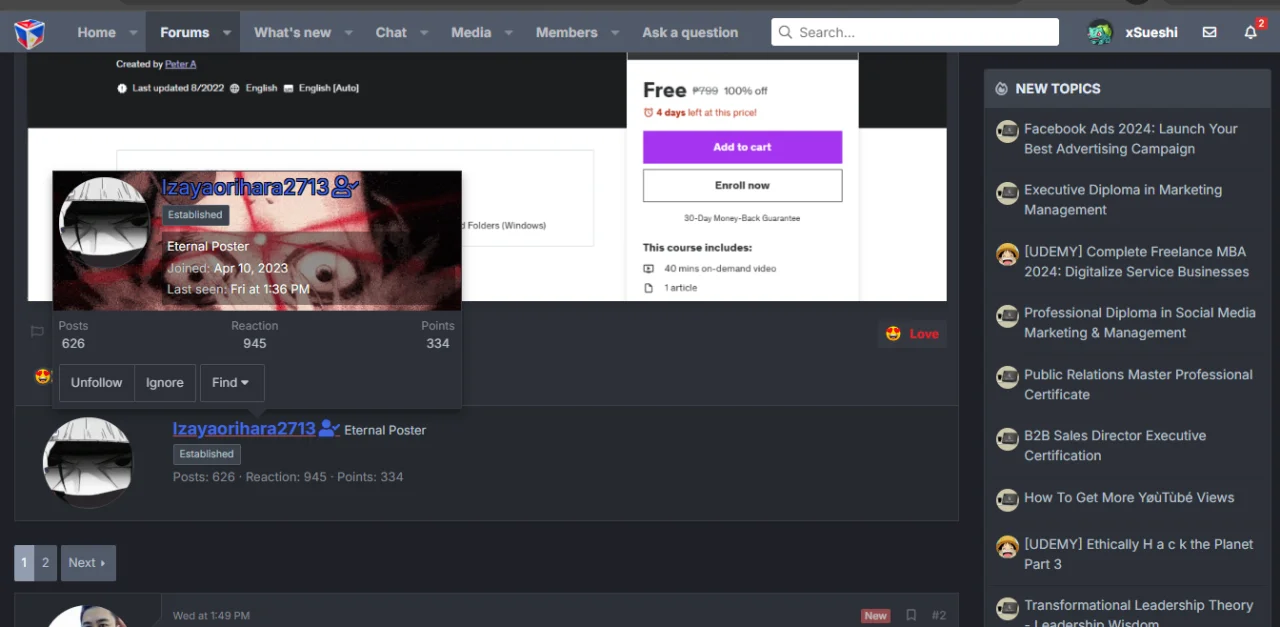Open the inbox envelope icon
The height and width of the screenshot is (627, 1280).
click(x=1210, y=32)
